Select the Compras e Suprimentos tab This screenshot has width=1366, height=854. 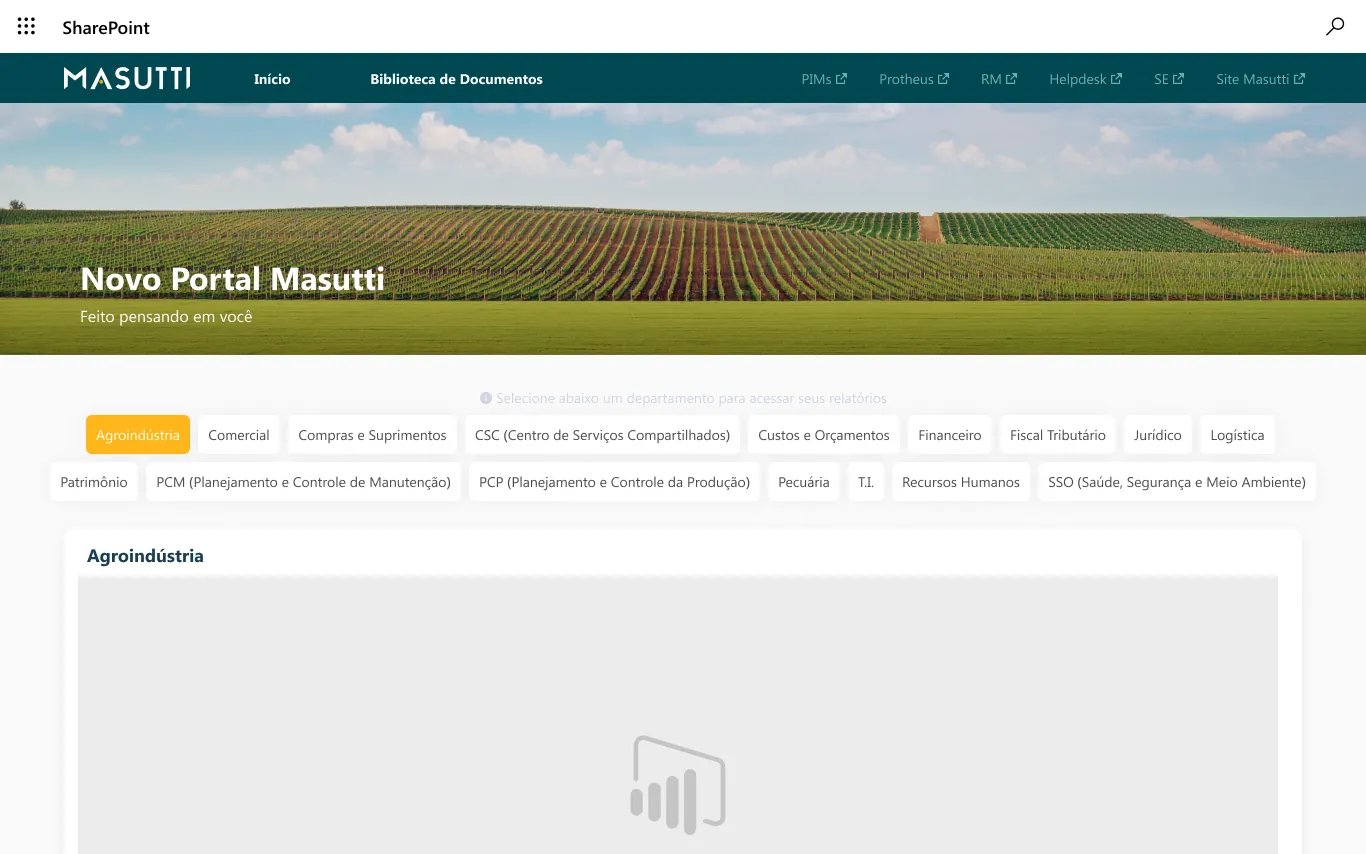click(372, 435)
